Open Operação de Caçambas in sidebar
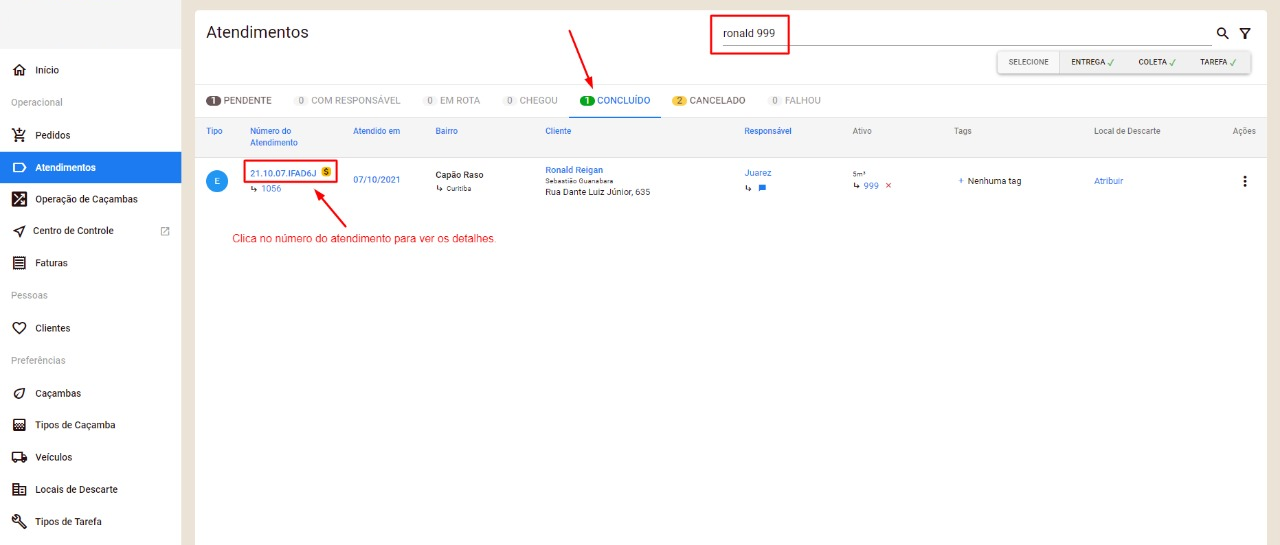Viewport: 1280px width, 545px height. click(x=86, y=199)
